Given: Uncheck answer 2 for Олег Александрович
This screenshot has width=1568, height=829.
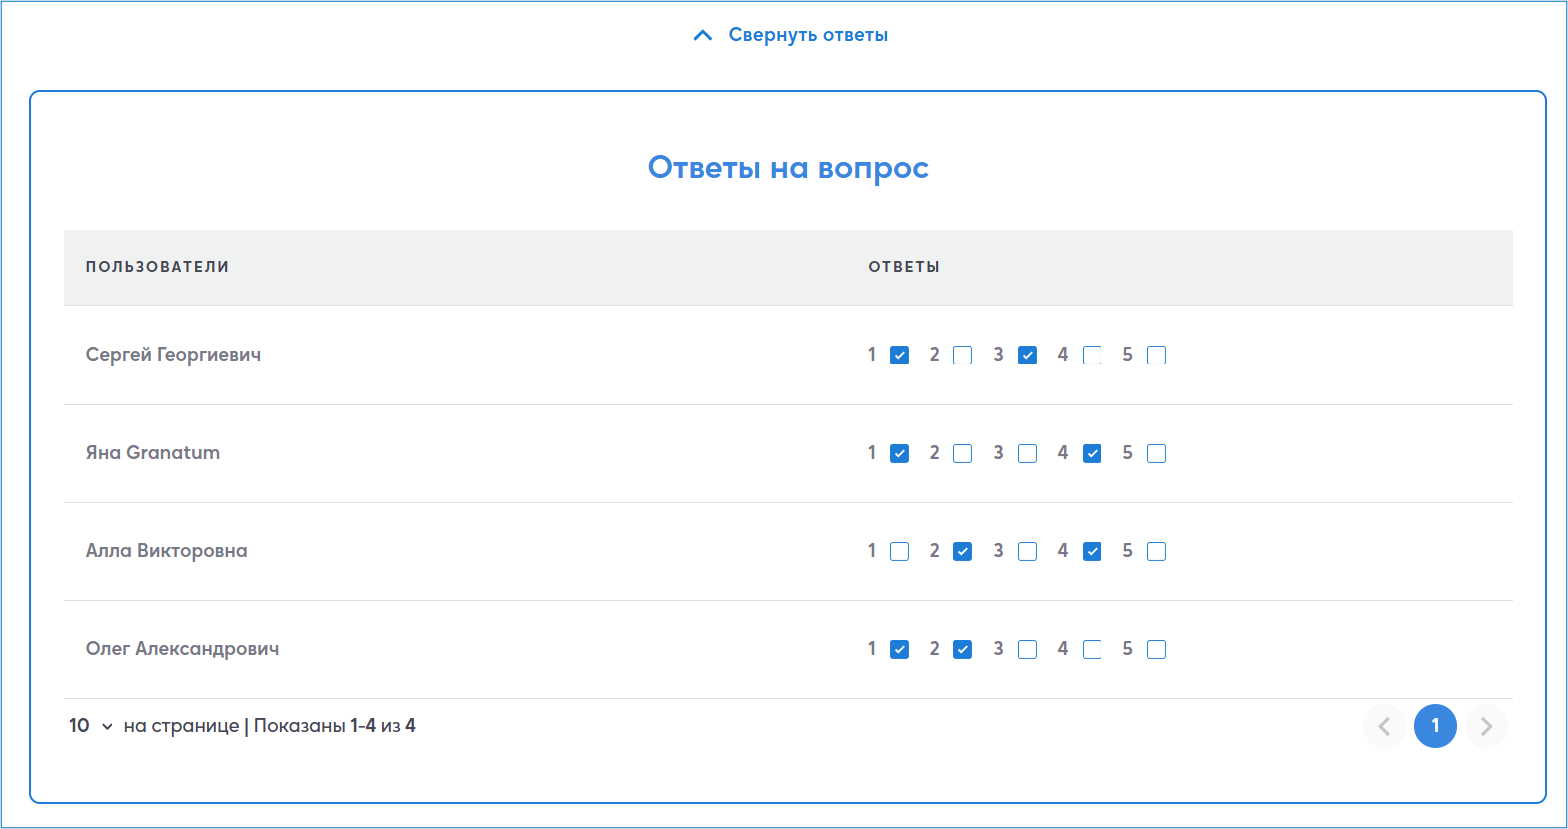Looking at the screenshot, I should pyautogui.click(x=962, y=649).
